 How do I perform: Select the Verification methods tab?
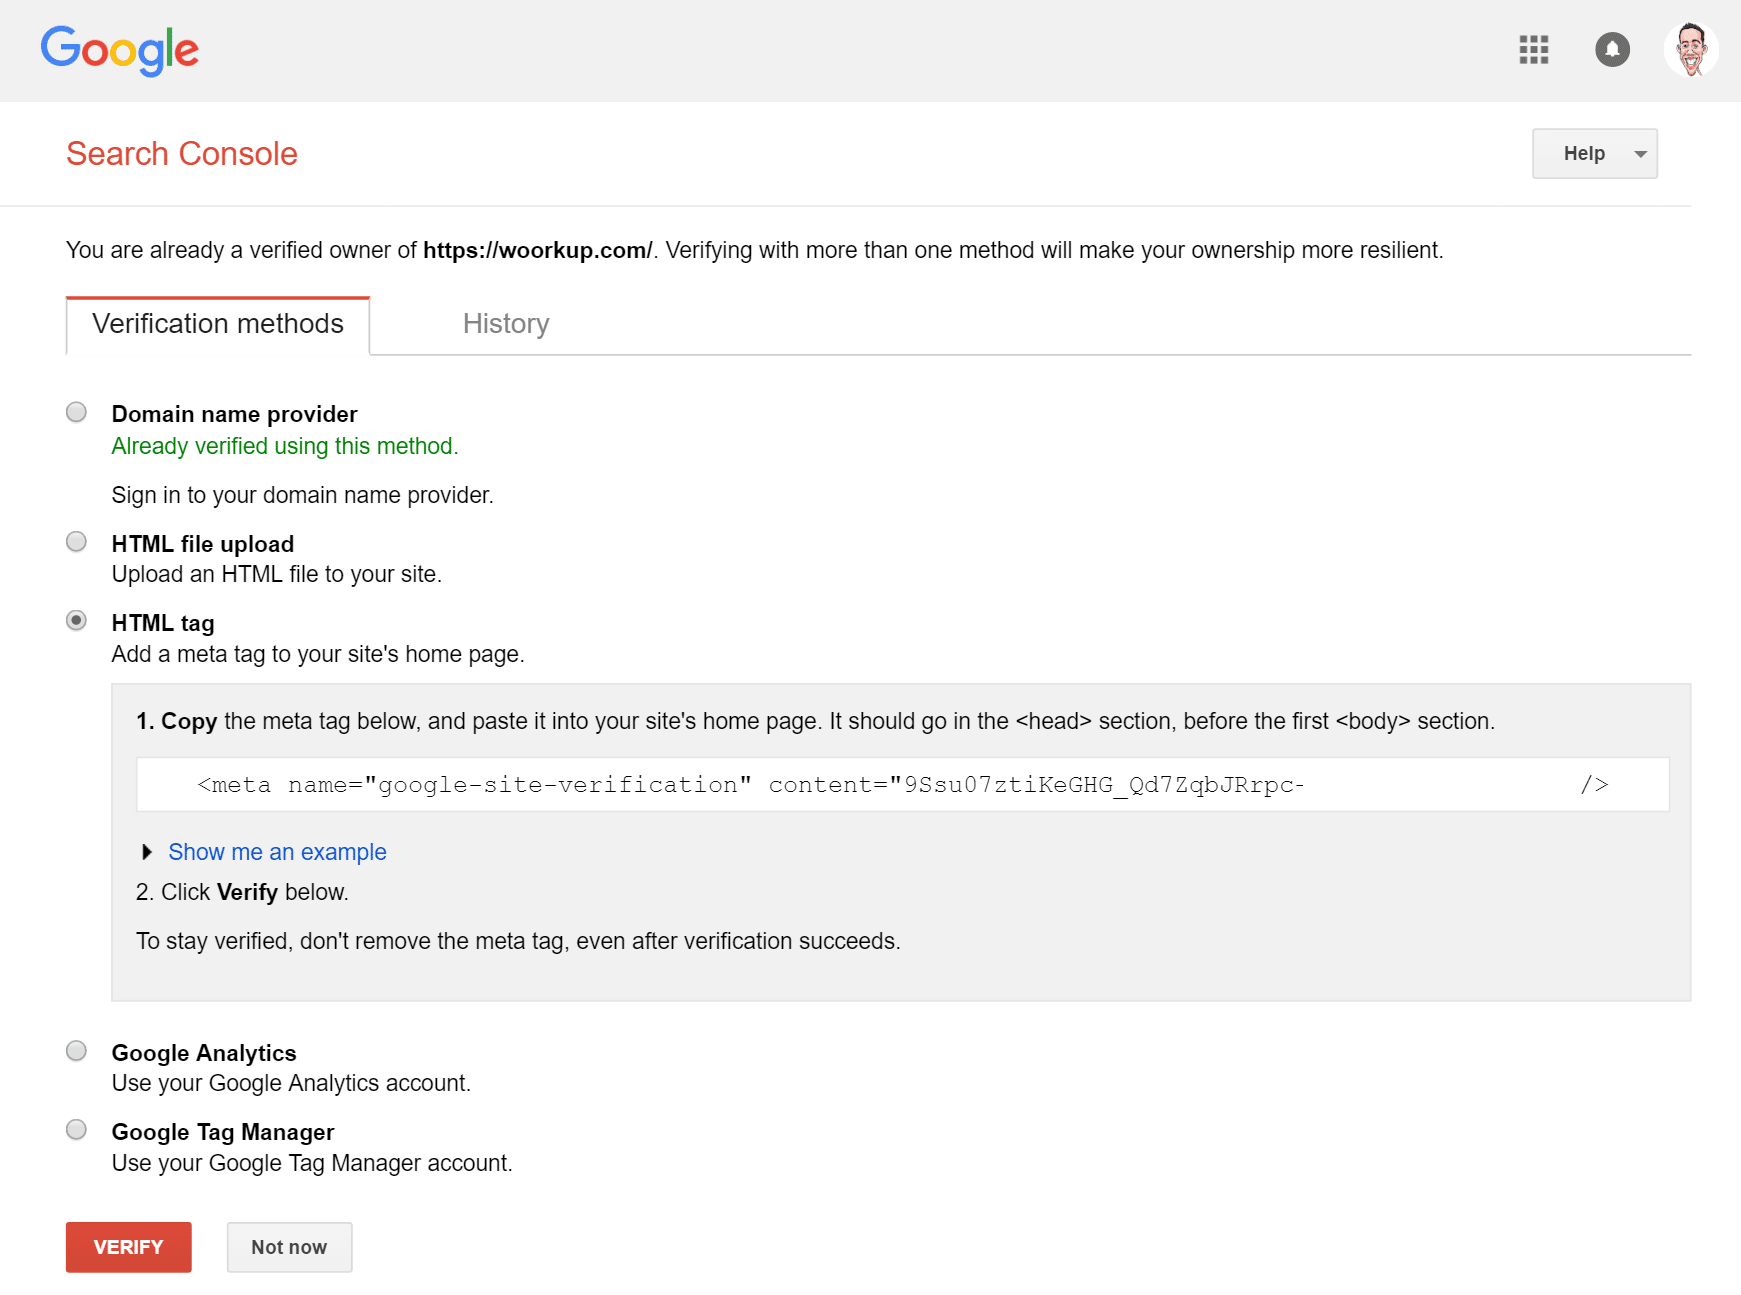click(218, 325)
